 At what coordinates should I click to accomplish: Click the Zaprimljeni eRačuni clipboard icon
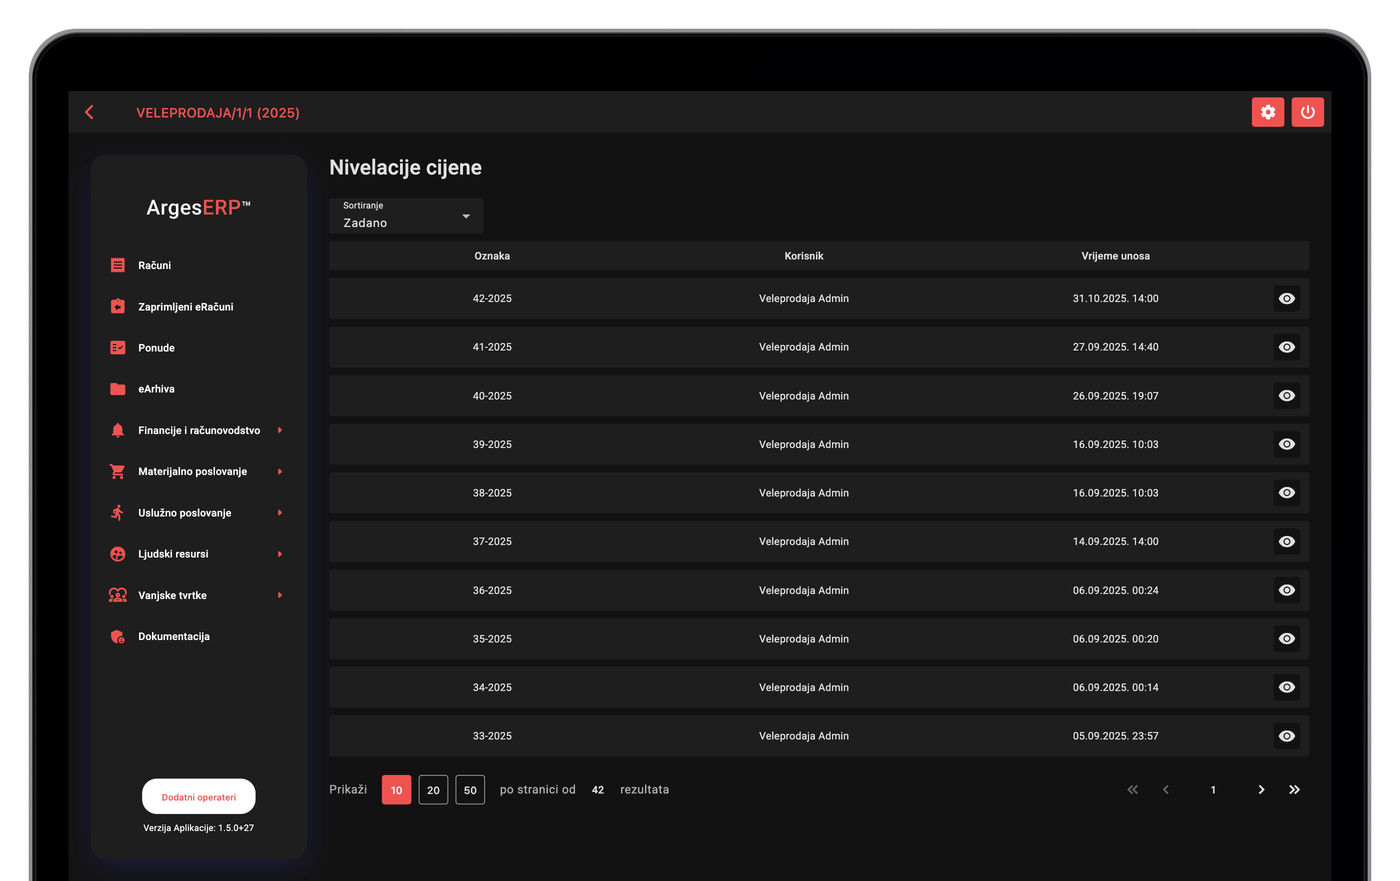(x=118, y=306)
